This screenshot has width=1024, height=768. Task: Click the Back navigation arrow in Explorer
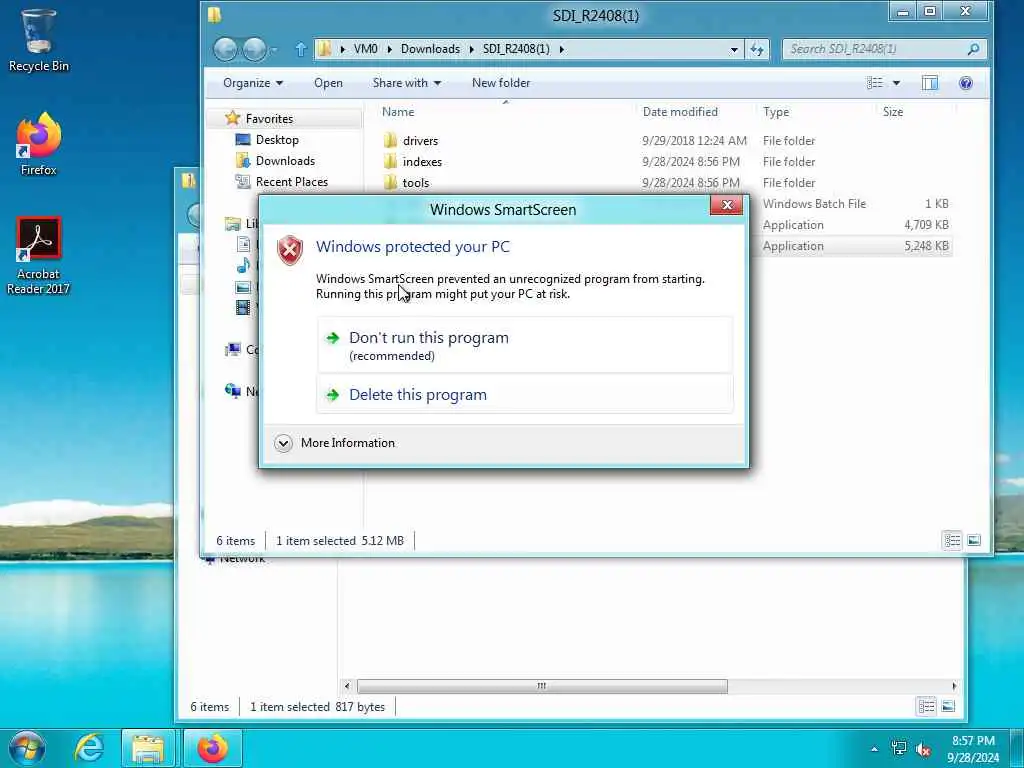coord(225,49)
